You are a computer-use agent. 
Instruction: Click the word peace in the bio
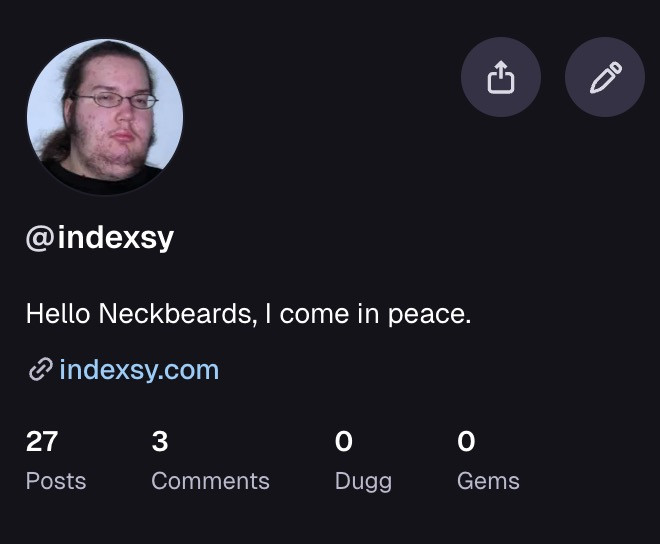(429, 315)
